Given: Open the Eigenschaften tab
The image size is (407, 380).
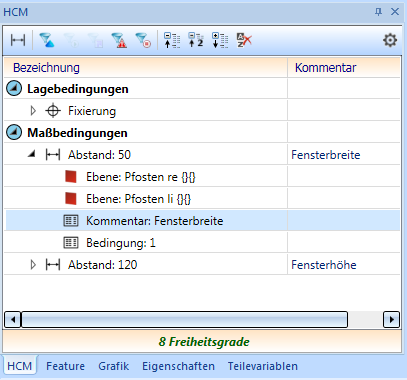Looking at the screenshot, I should pos(178,366).
